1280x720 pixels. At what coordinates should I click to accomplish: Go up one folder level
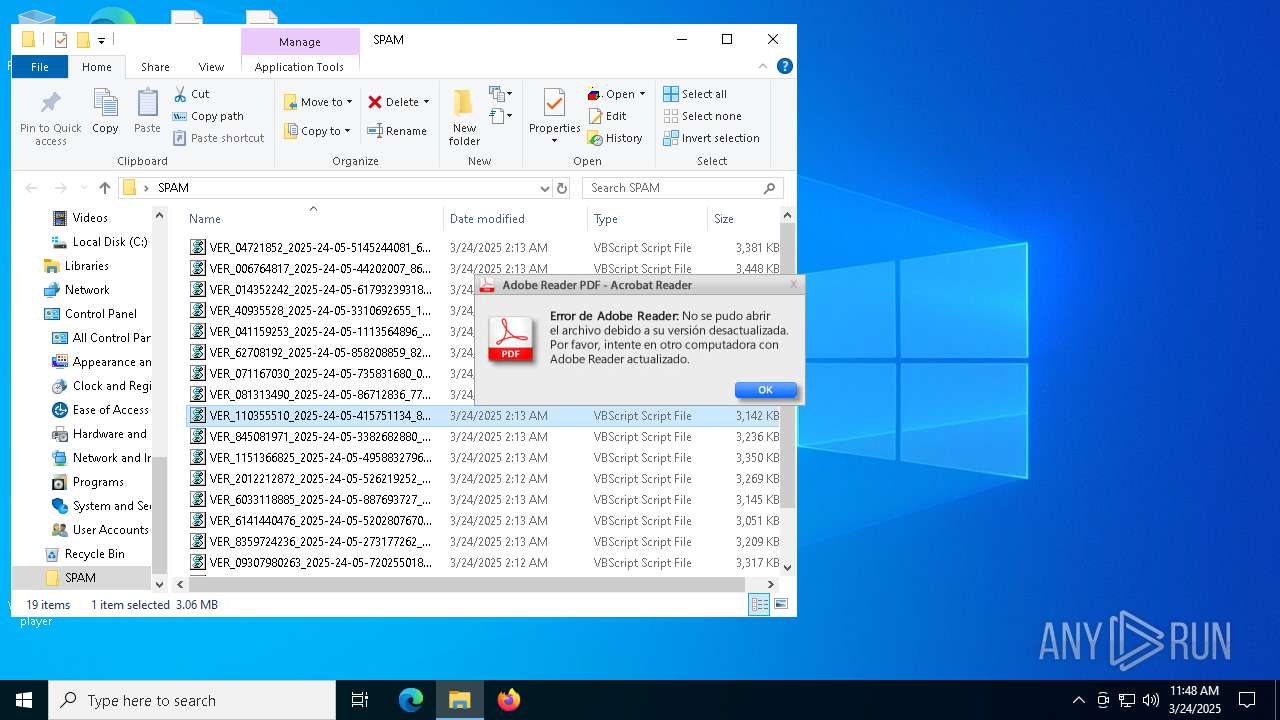click(x=105, y=188)
